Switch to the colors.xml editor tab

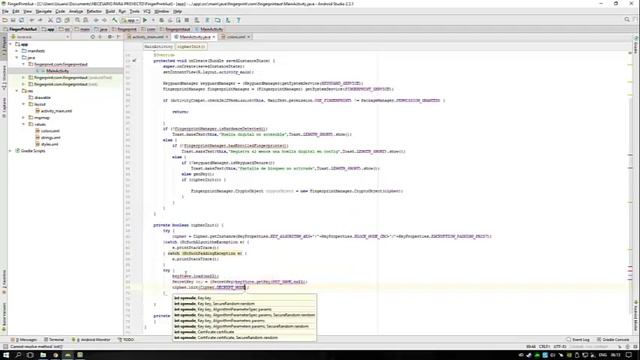pyautogui.click(x=236, y=37)
